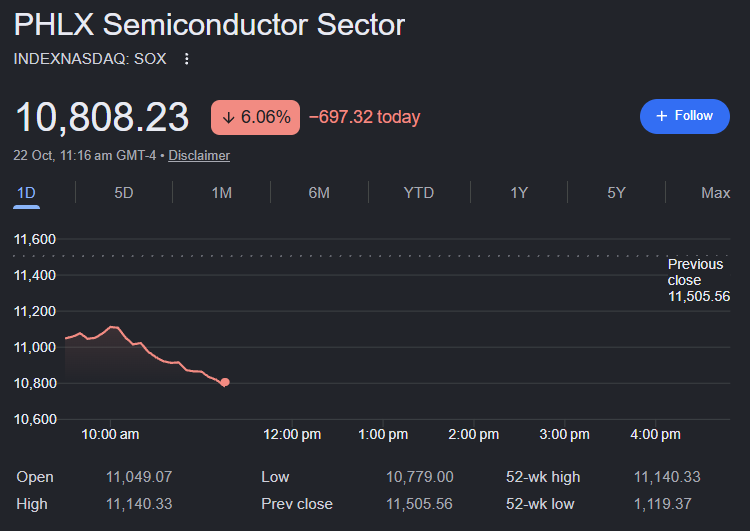Screen dimensions: 750x531
Task: Click the red 6.06% change badge
Action: [255, 117]
